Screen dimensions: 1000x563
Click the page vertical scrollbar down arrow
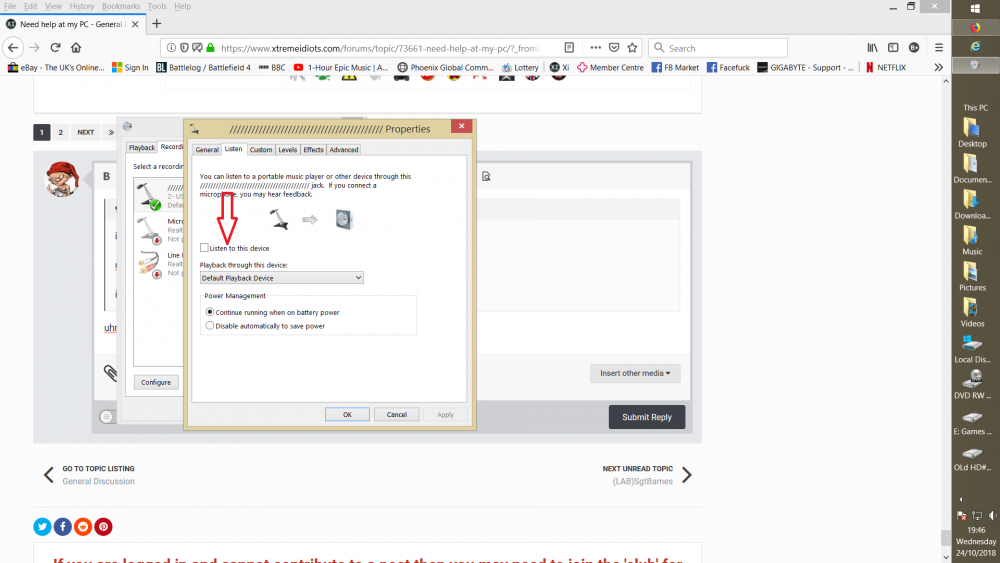(946, 557)
